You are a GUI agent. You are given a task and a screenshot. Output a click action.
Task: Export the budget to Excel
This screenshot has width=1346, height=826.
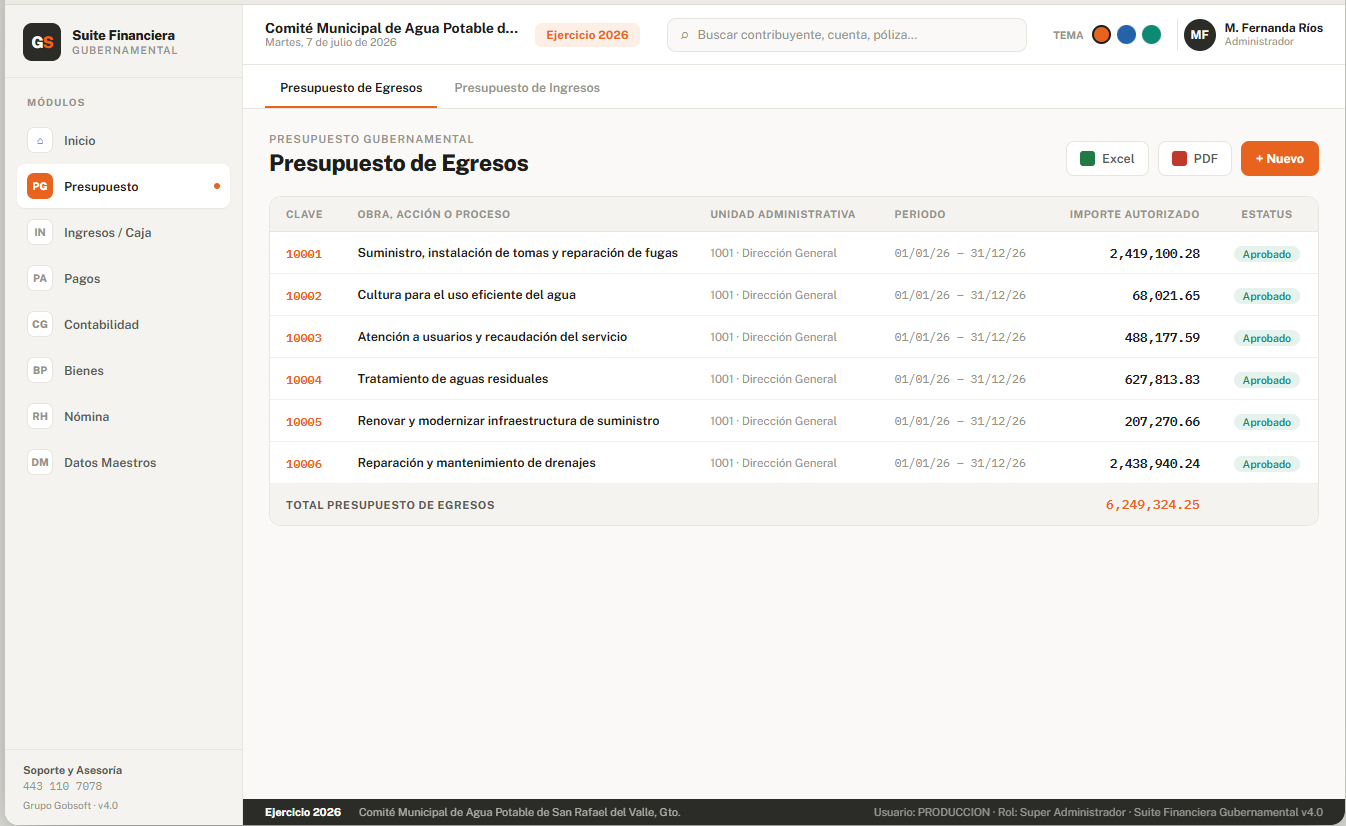(x=1107, y=159)
